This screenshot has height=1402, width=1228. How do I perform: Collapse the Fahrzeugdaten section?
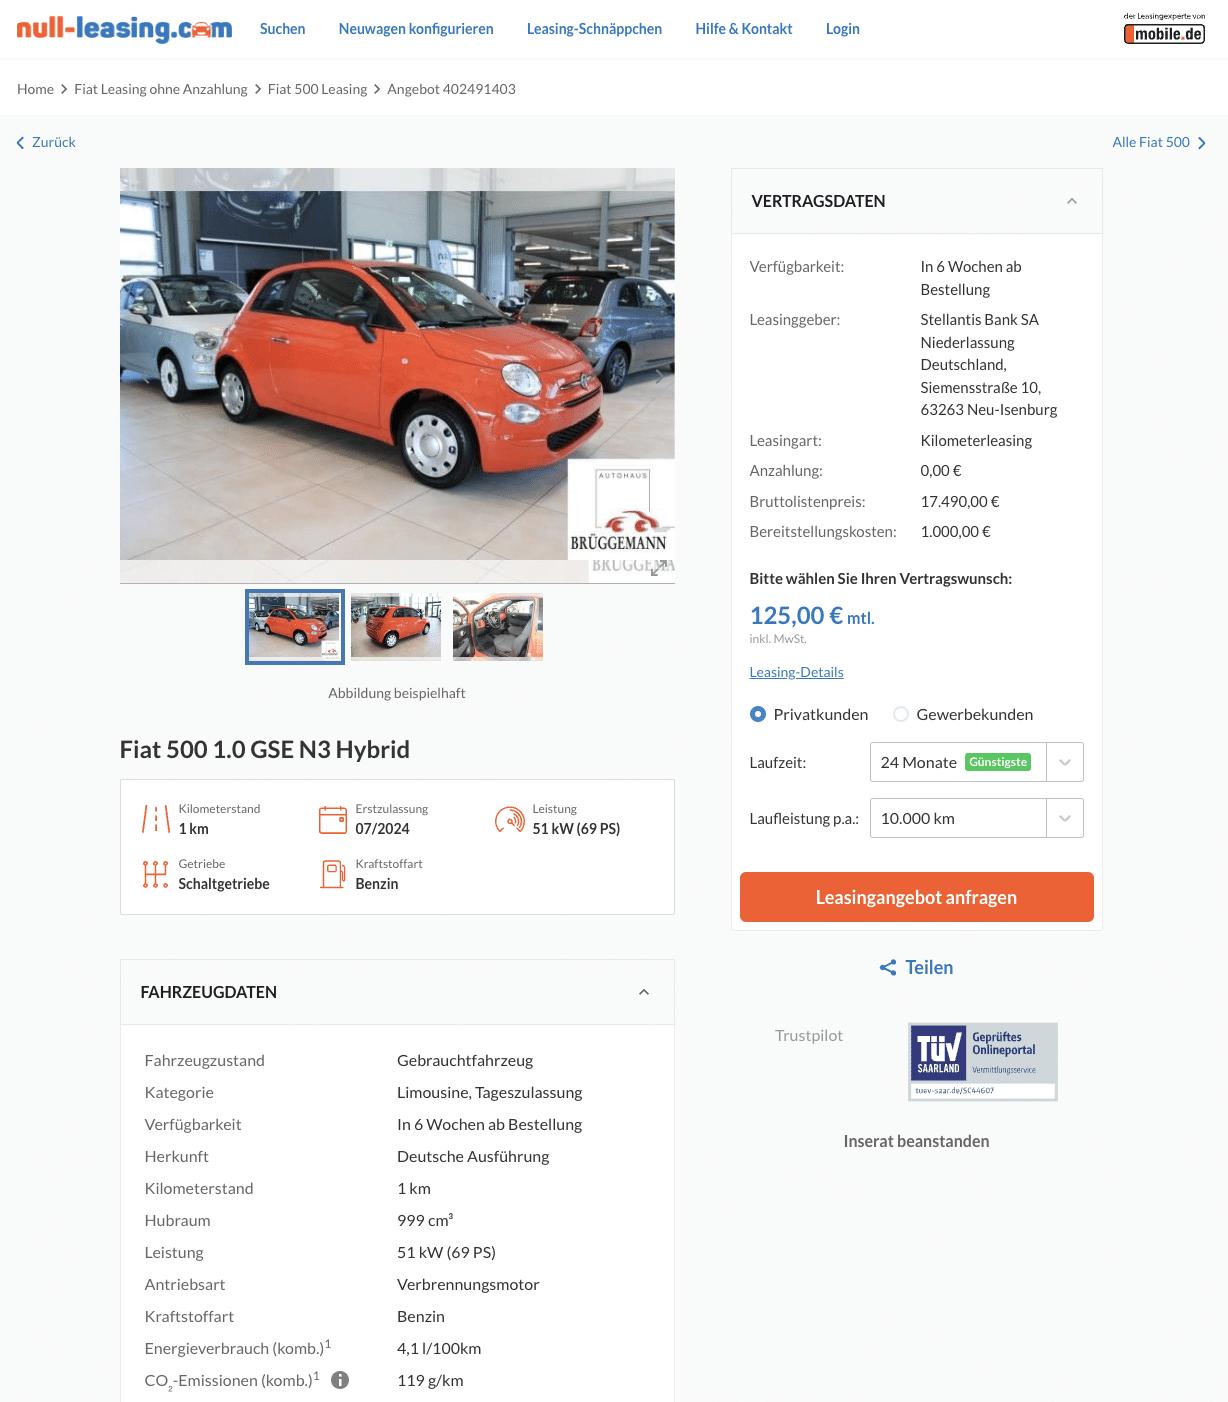(644, 992)
